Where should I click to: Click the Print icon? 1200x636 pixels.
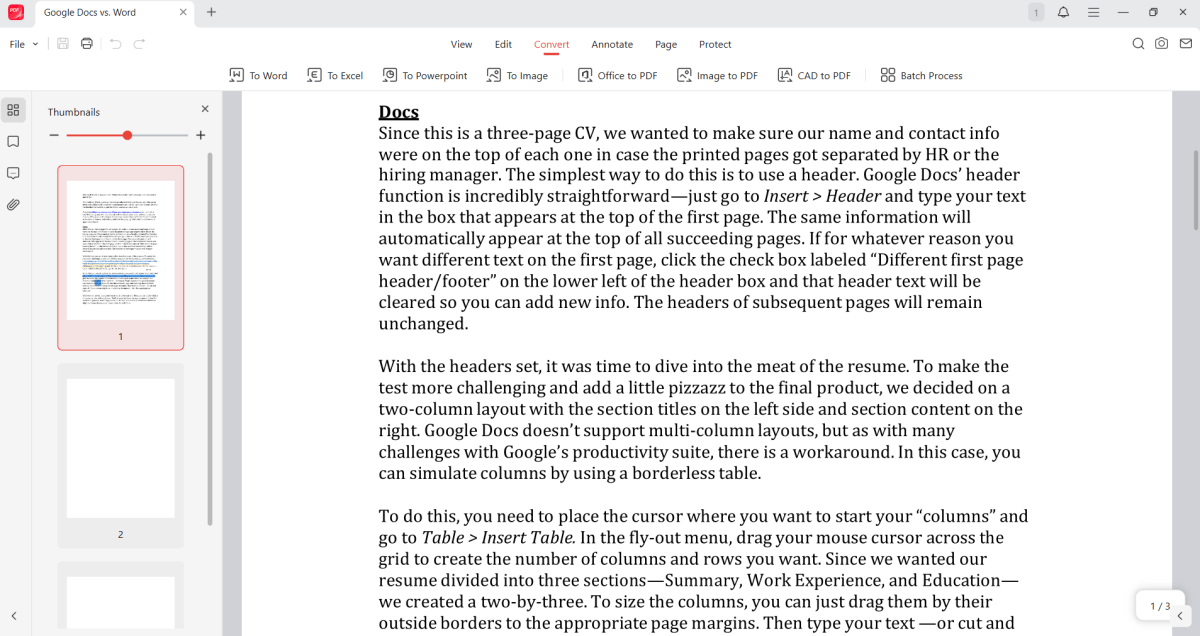[87, 44]
